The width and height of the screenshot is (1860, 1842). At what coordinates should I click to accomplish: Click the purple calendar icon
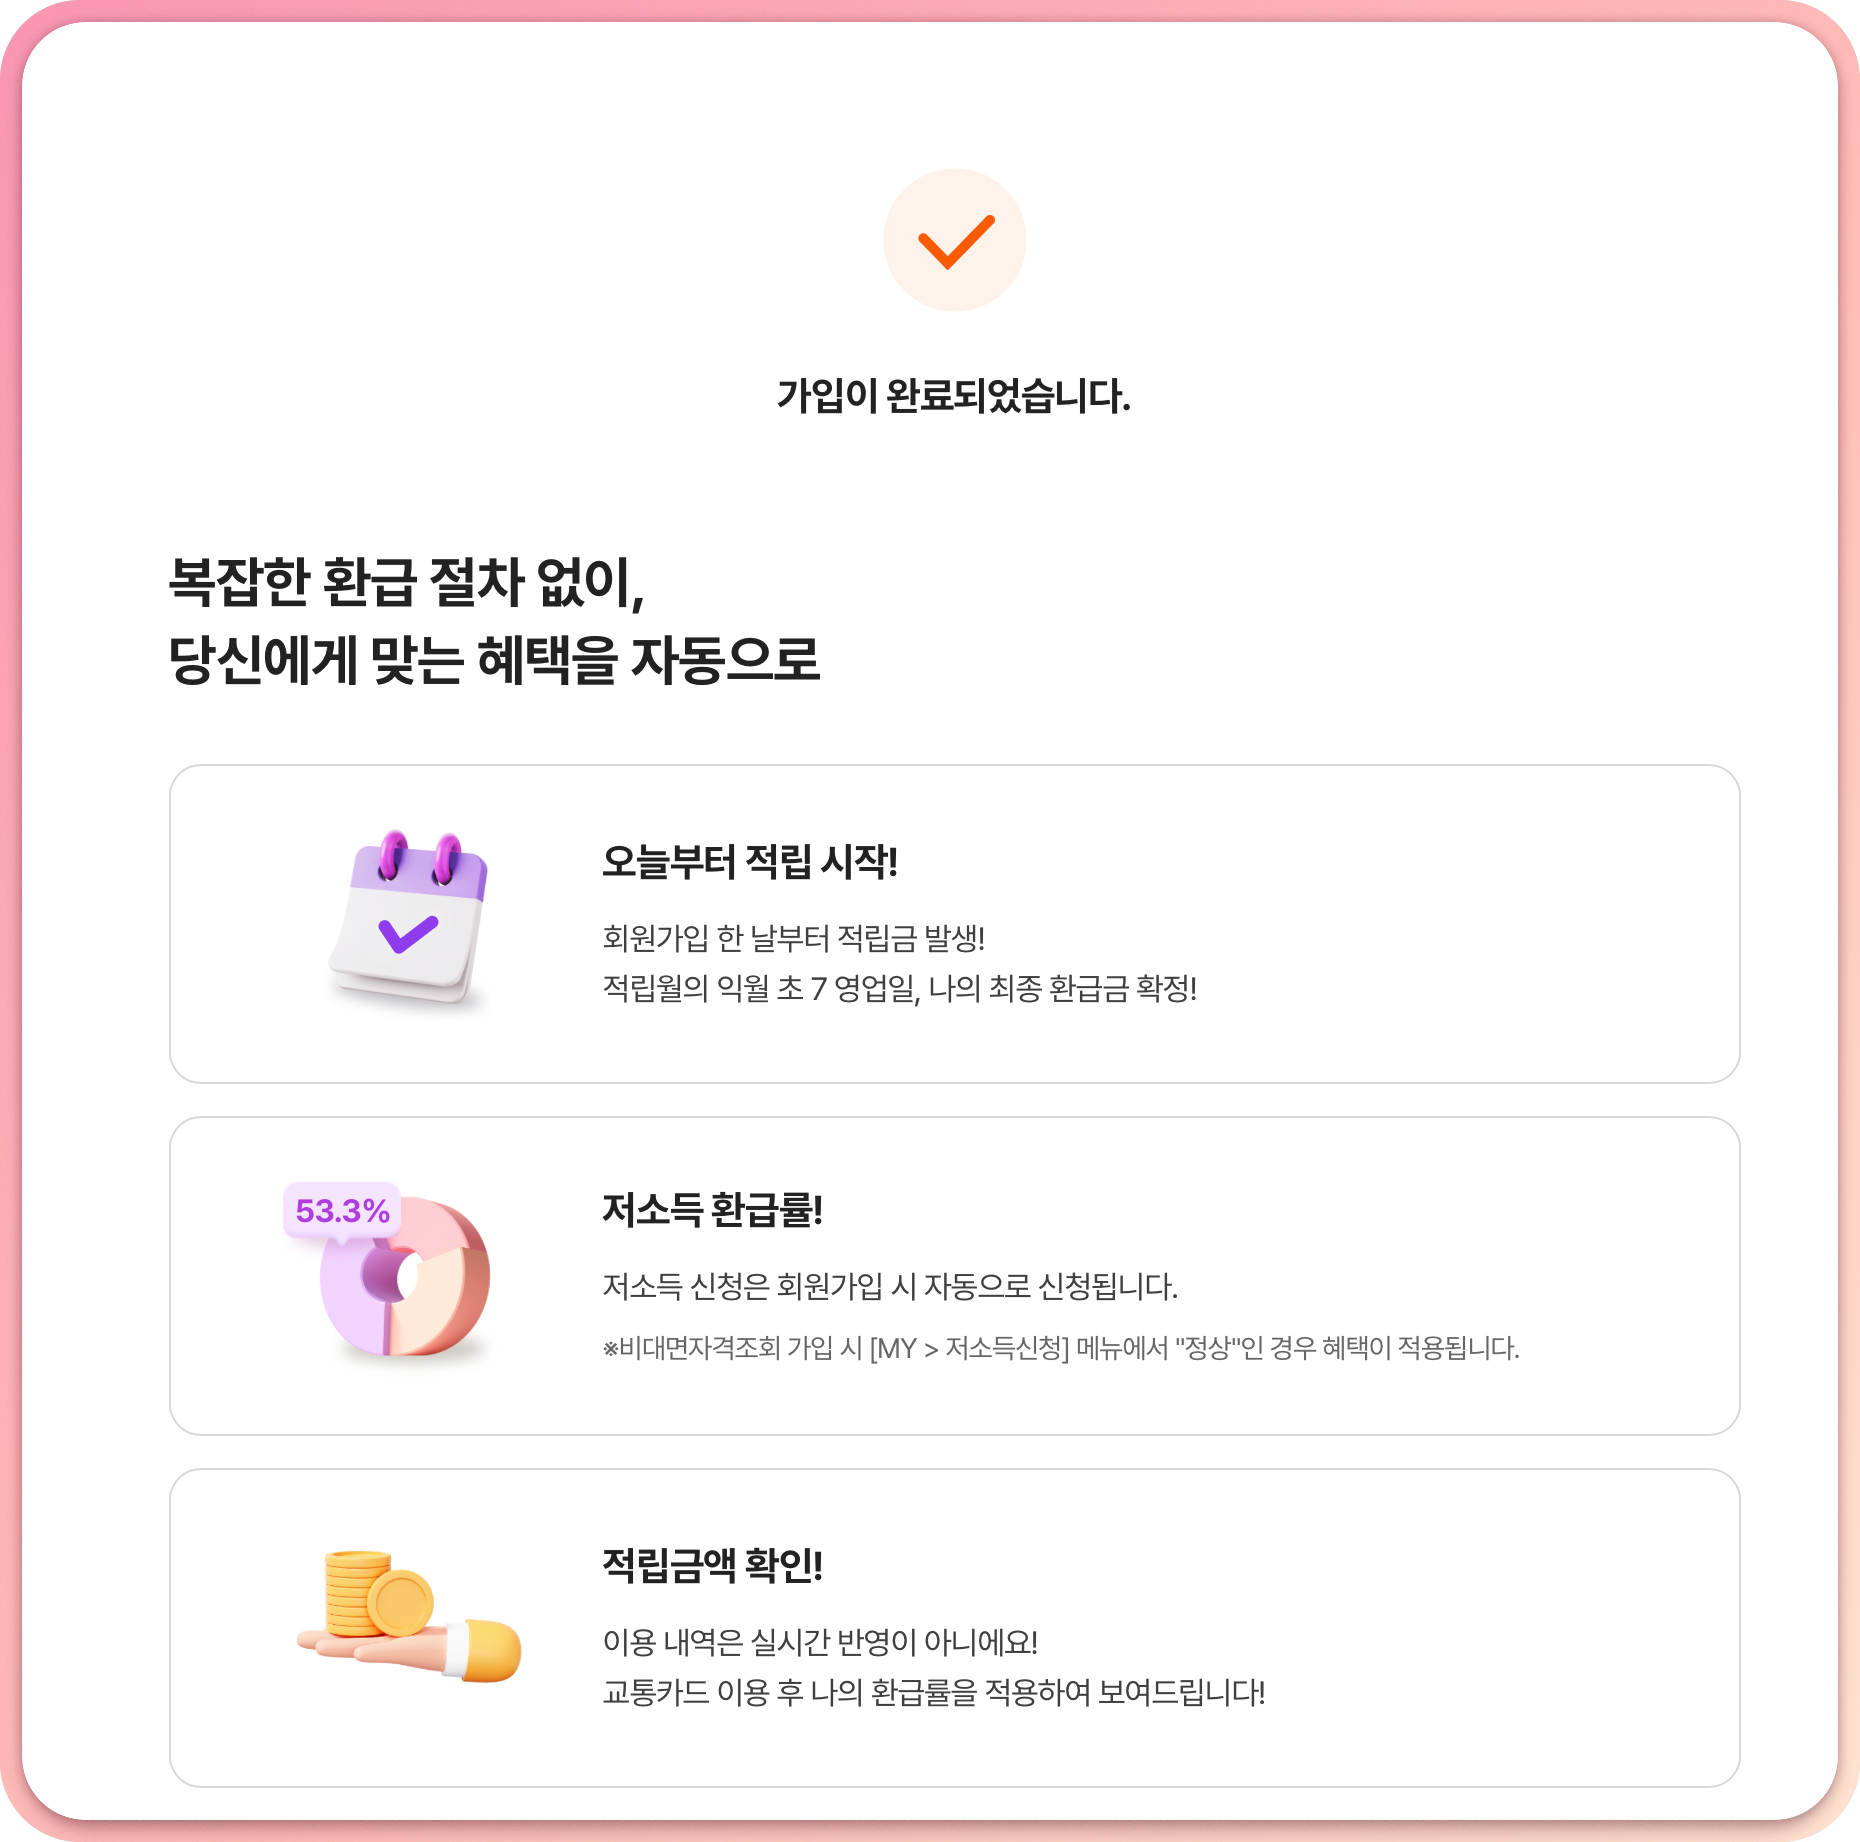click(408, 920)
